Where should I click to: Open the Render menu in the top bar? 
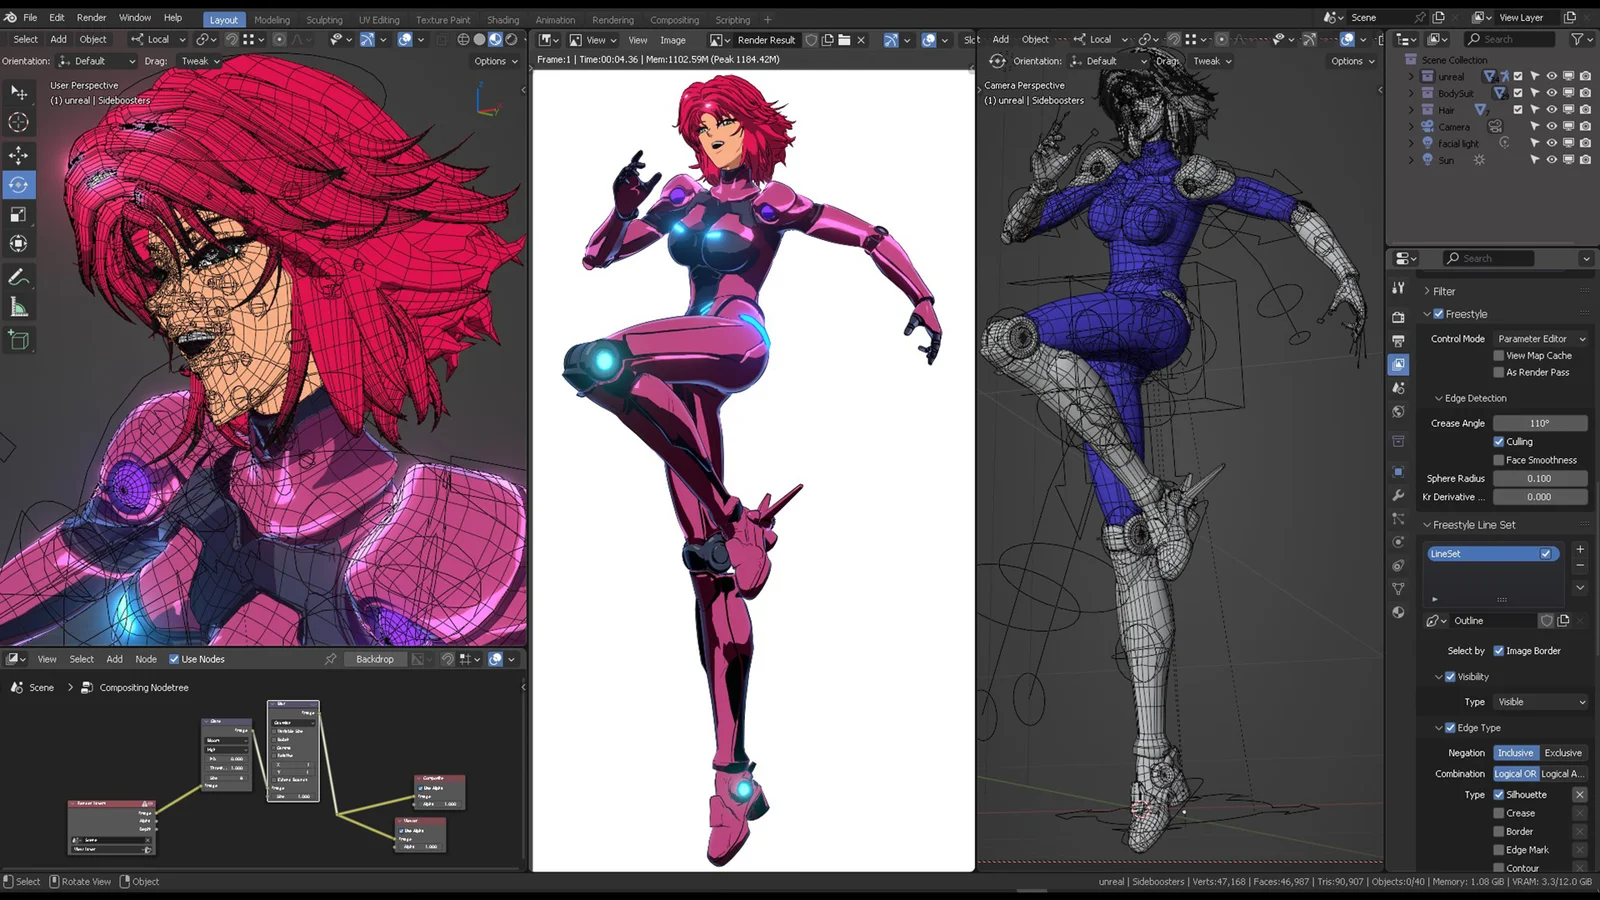tap(90, 17)
